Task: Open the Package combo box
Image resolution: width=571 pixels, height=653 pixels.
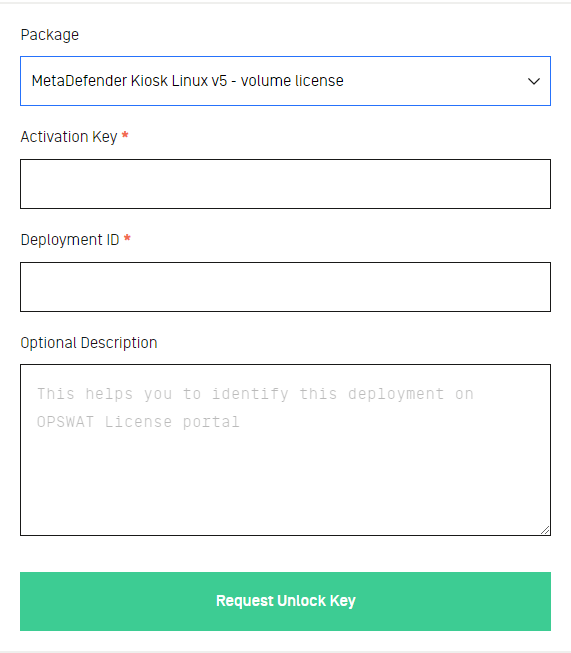Action: coord(285,81)
